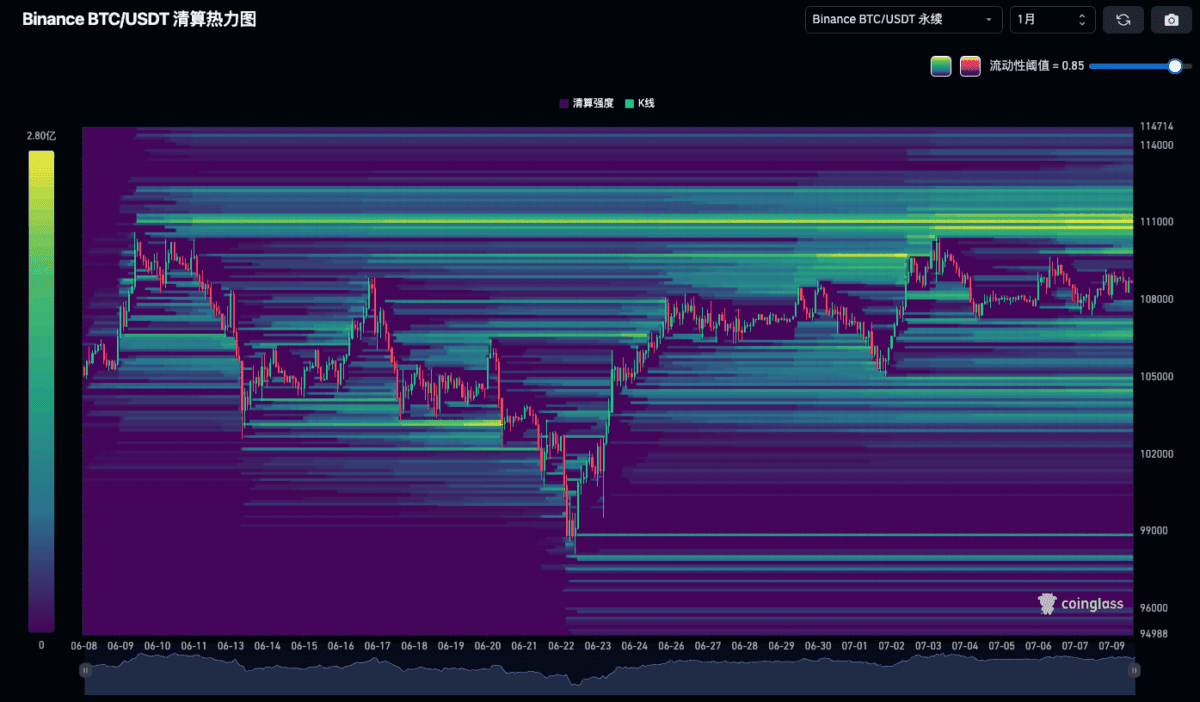Click the 108000 price axis label
Viewport: 1200px width, 702px height.
1156,299
